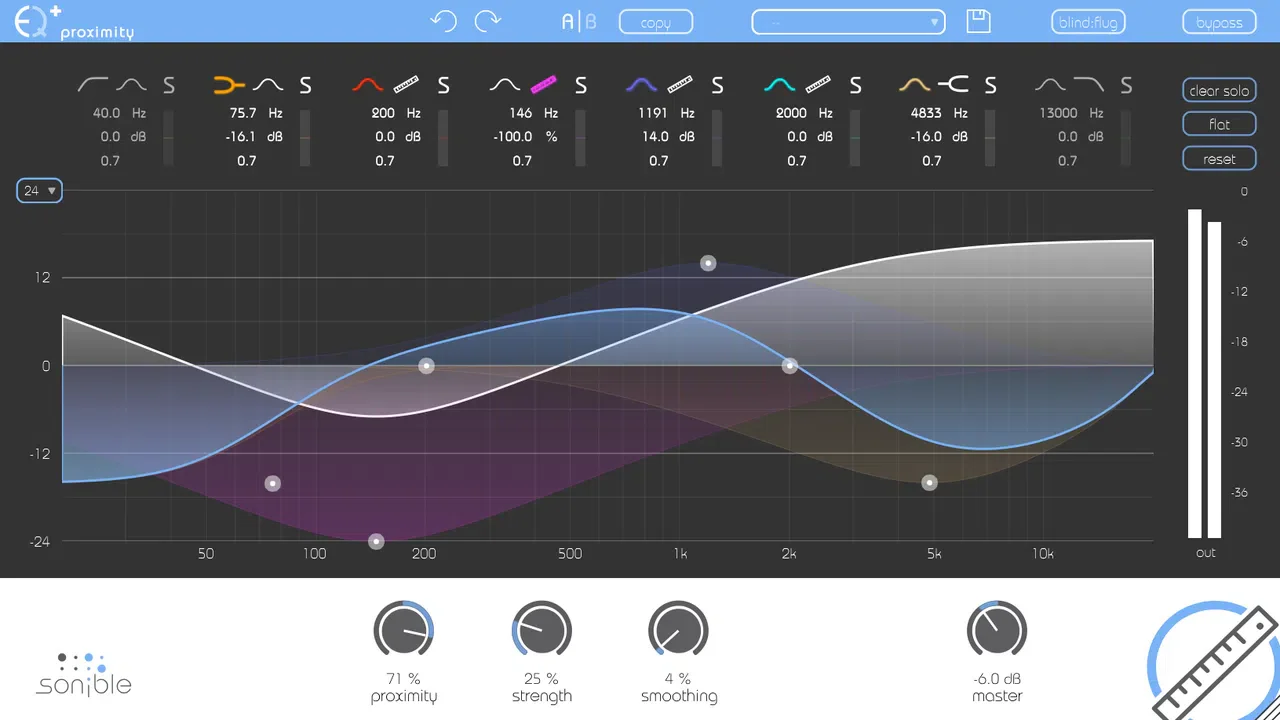Select the low-shelf shape icon on the 75.7 Hz band
This screenshot has height=720, width=1280.
[x=230, y=85]
